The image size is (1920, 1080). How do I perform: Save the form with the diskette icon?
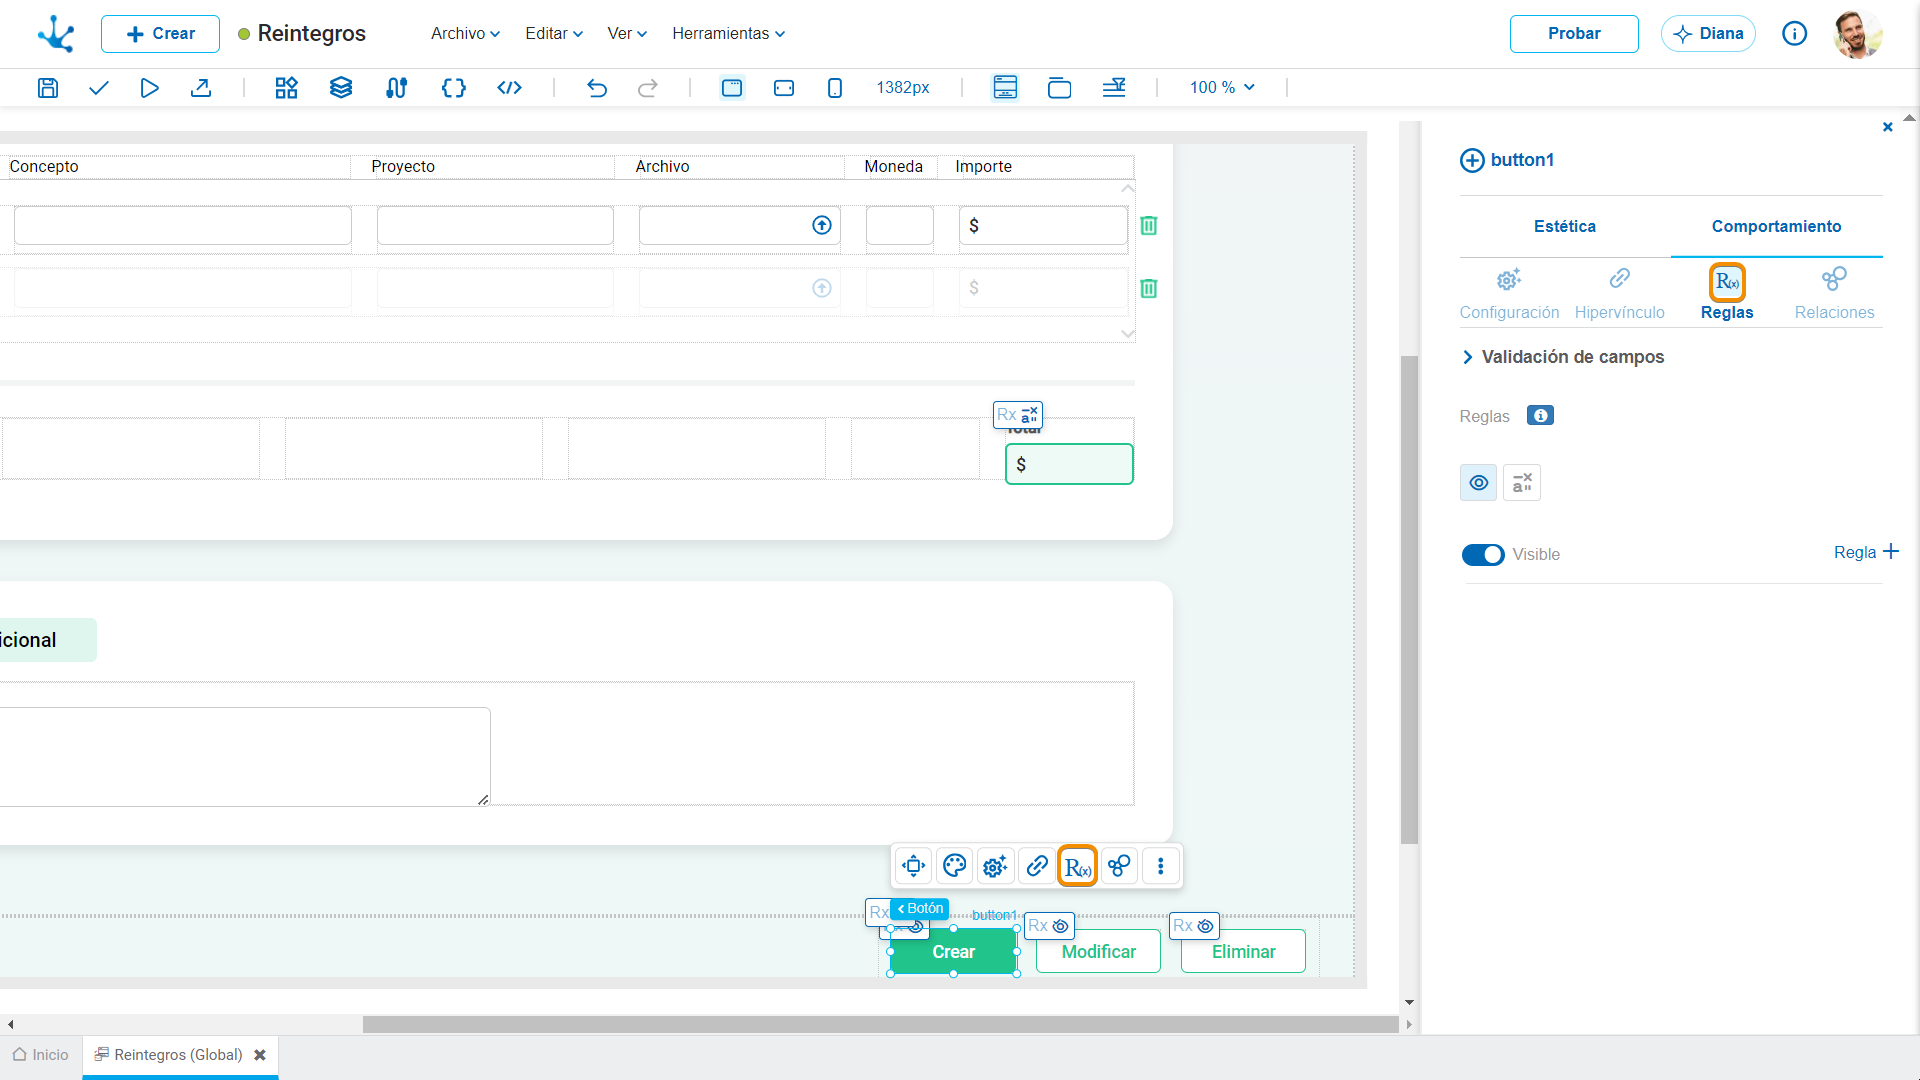pos(47,88)
